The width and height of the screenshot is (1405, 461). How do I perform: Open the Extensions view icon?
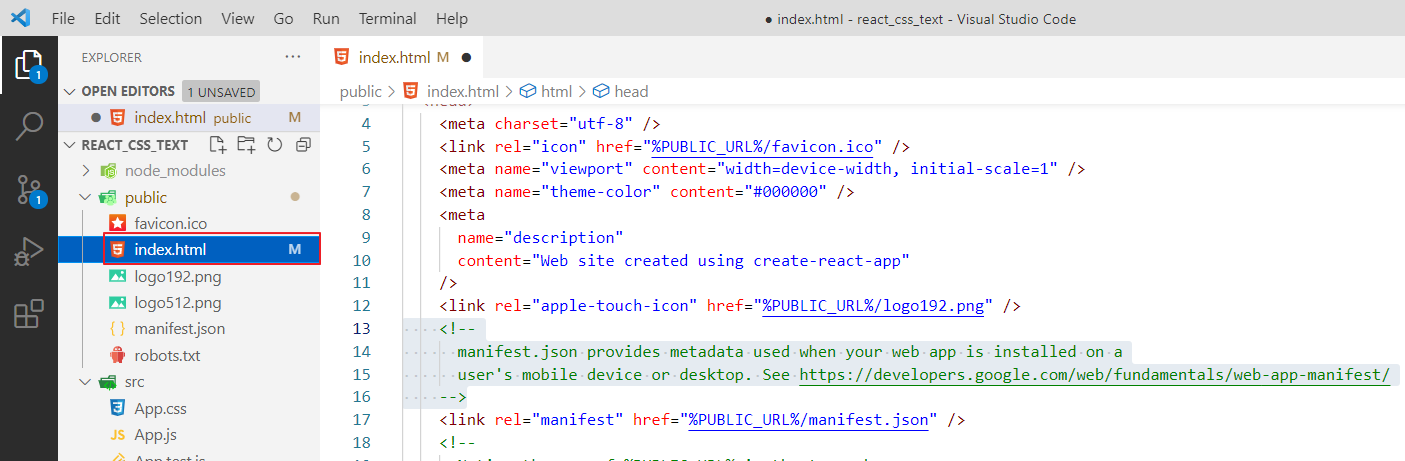[28, 314]
